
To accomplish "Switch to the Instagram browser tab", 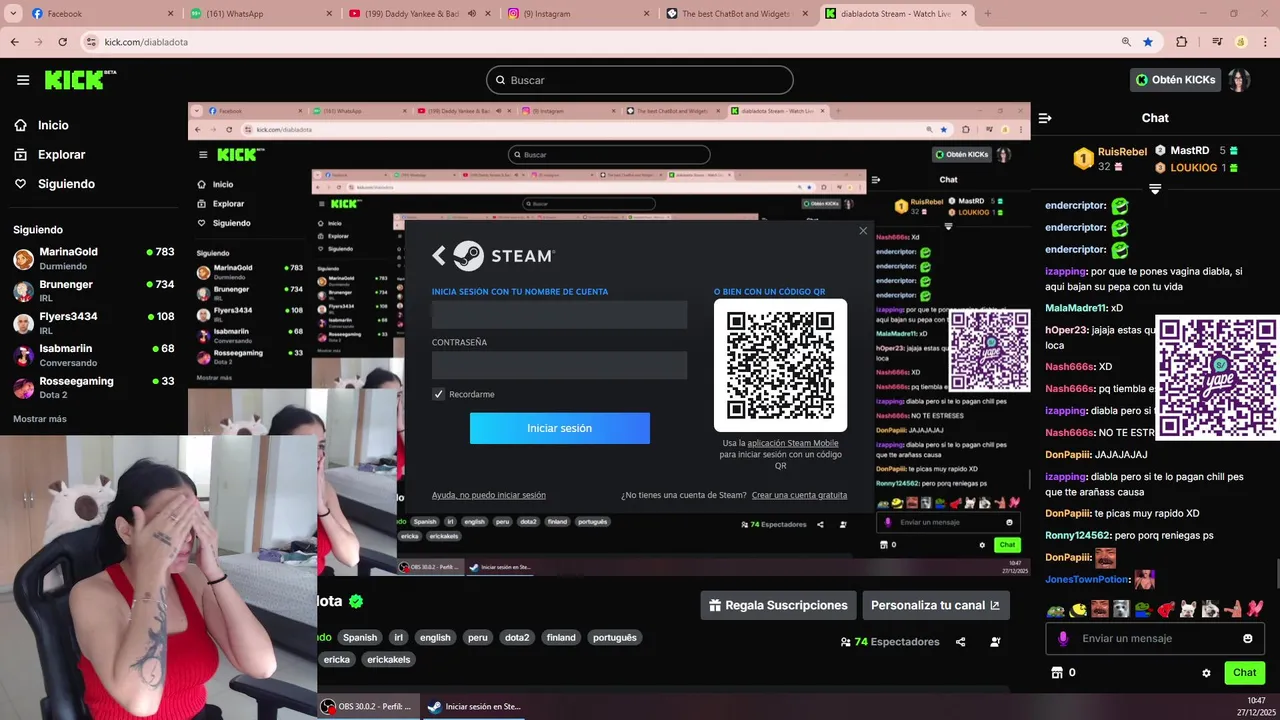I will 580,14.
